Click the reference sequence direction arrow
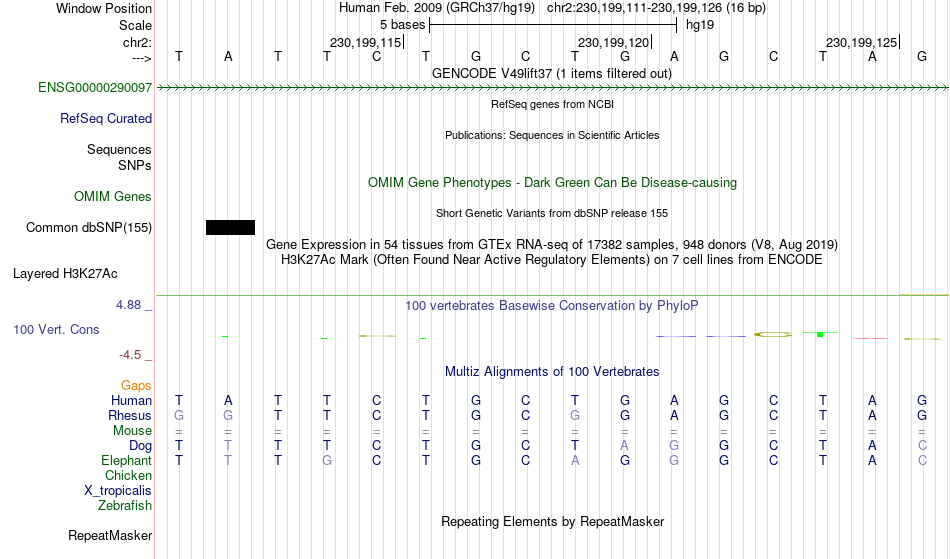 [x=142, y=58]
